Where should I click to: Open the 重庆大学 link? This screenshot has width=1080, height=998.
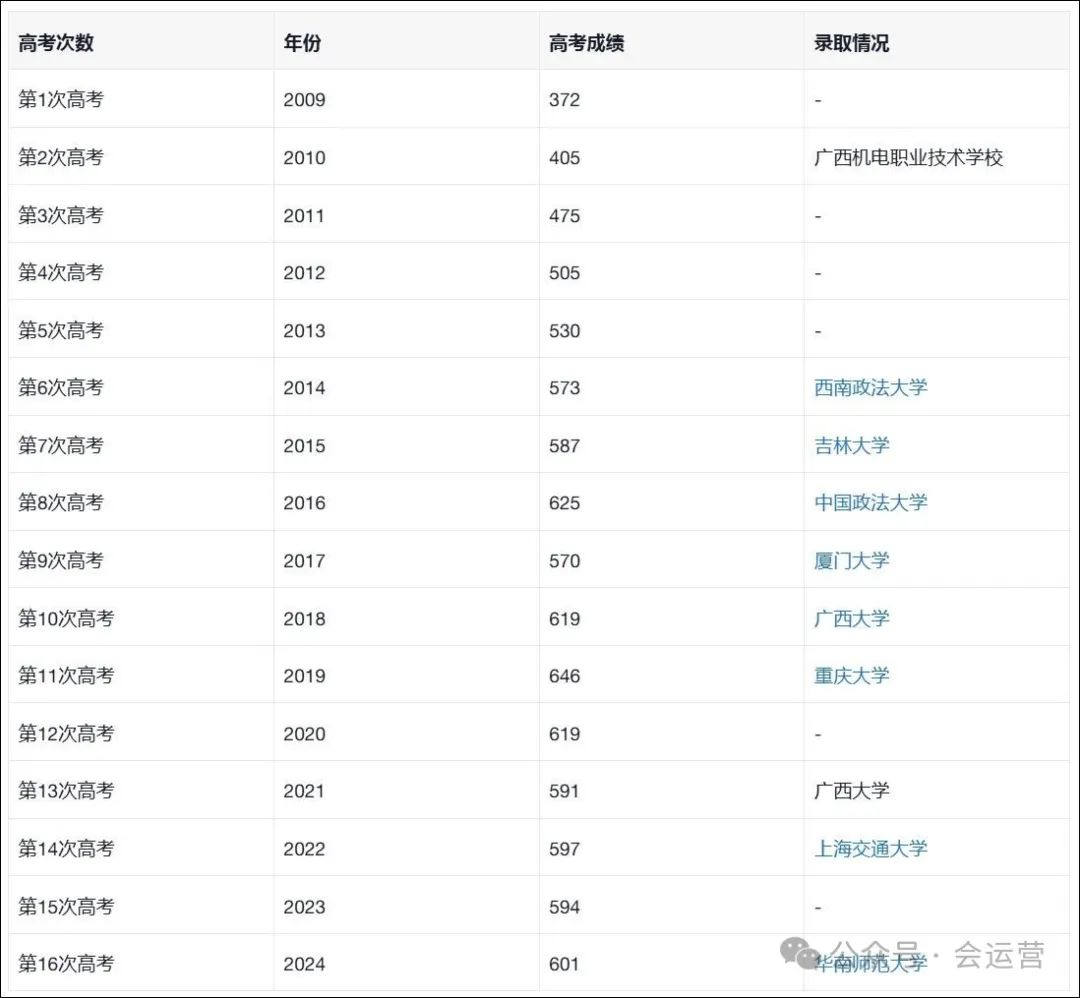pos(852,676)
